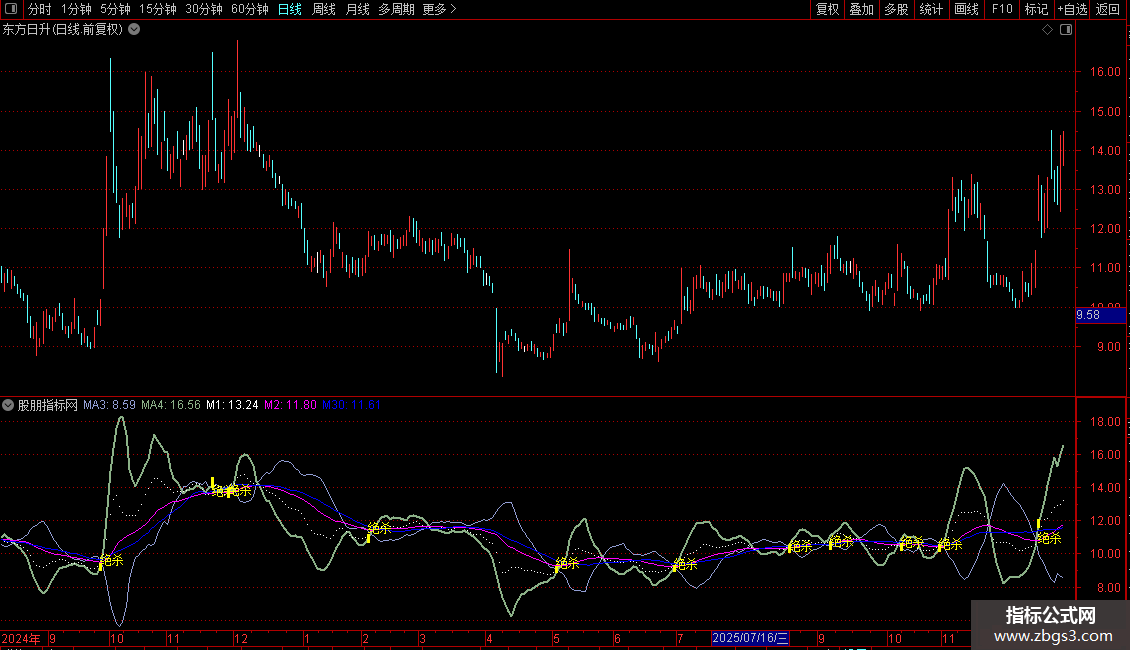
Task: Click the M2: 11.80 value label
Action: (x=290, y=405)
